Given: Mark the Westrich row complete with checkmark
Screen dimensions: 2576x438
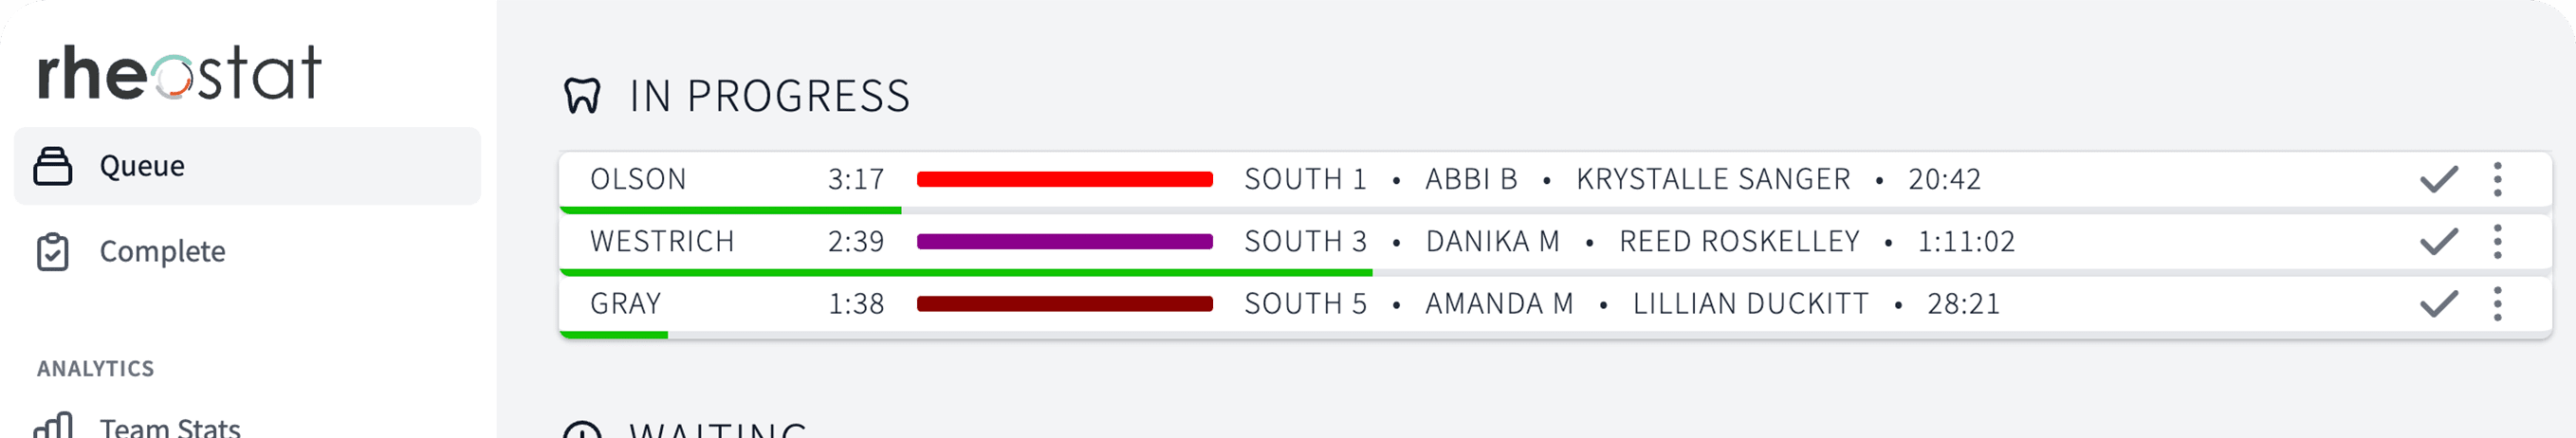Looking at the screenshot, I should [x=2438, y=242].
